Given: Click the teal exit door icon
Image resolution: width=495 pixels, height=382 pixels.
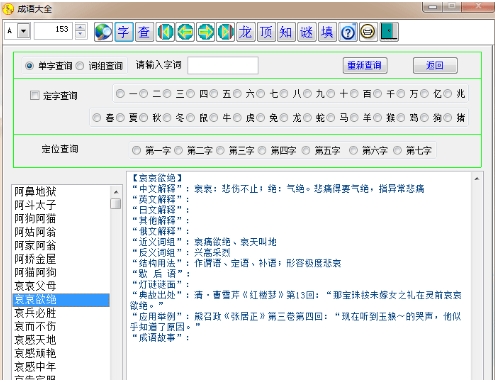Looking at the screenshot, I should tap(389, 32).
